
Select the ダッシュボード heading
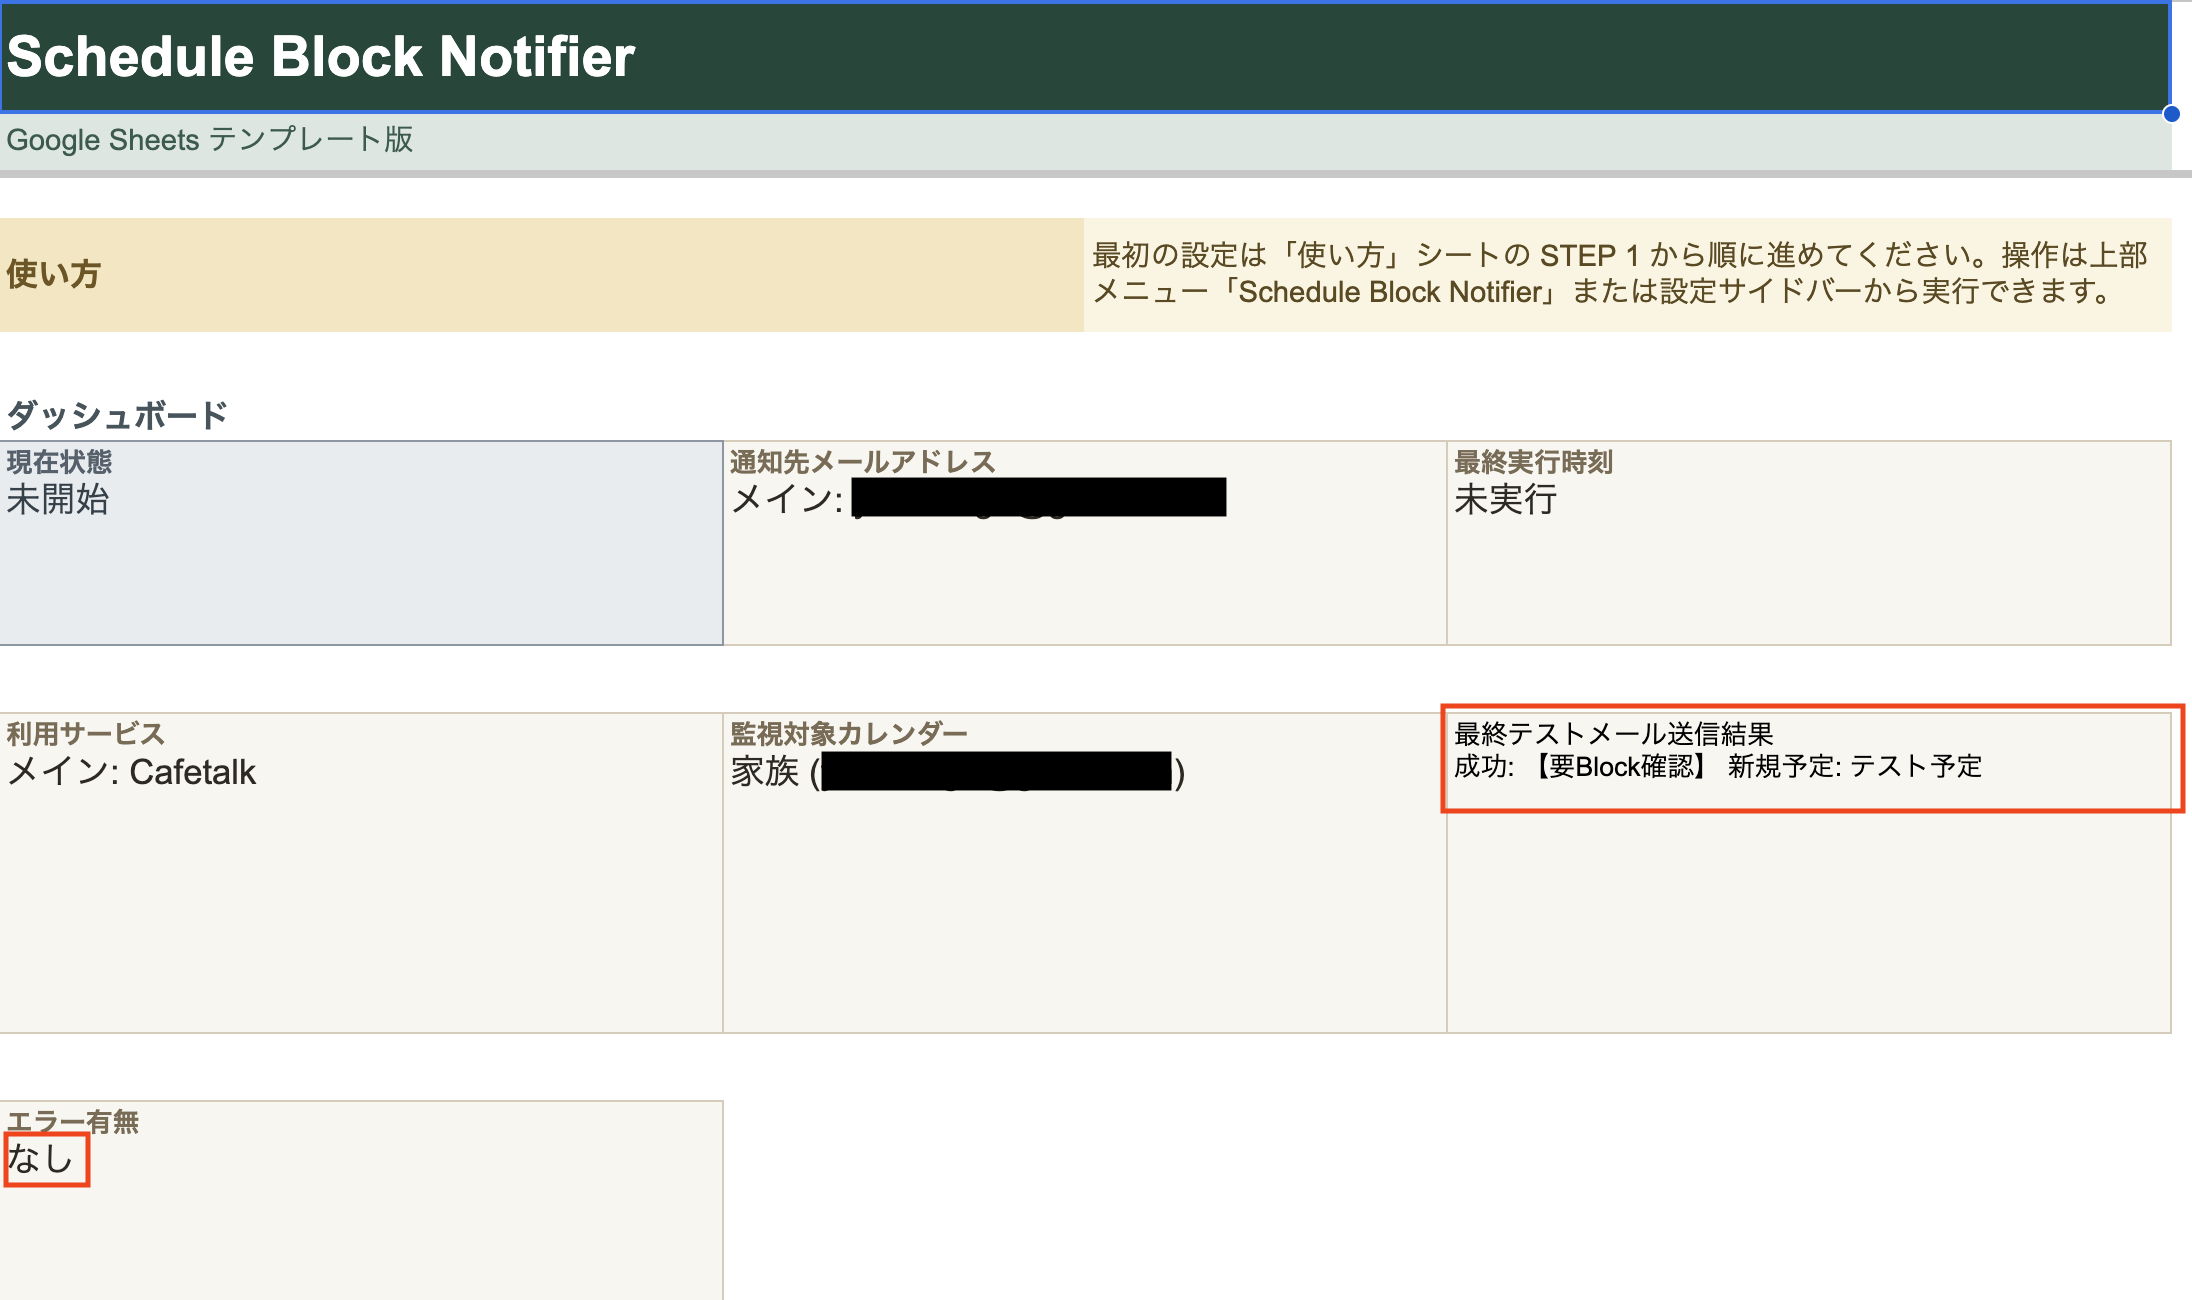pyautogui.click(x=115, y=413)
